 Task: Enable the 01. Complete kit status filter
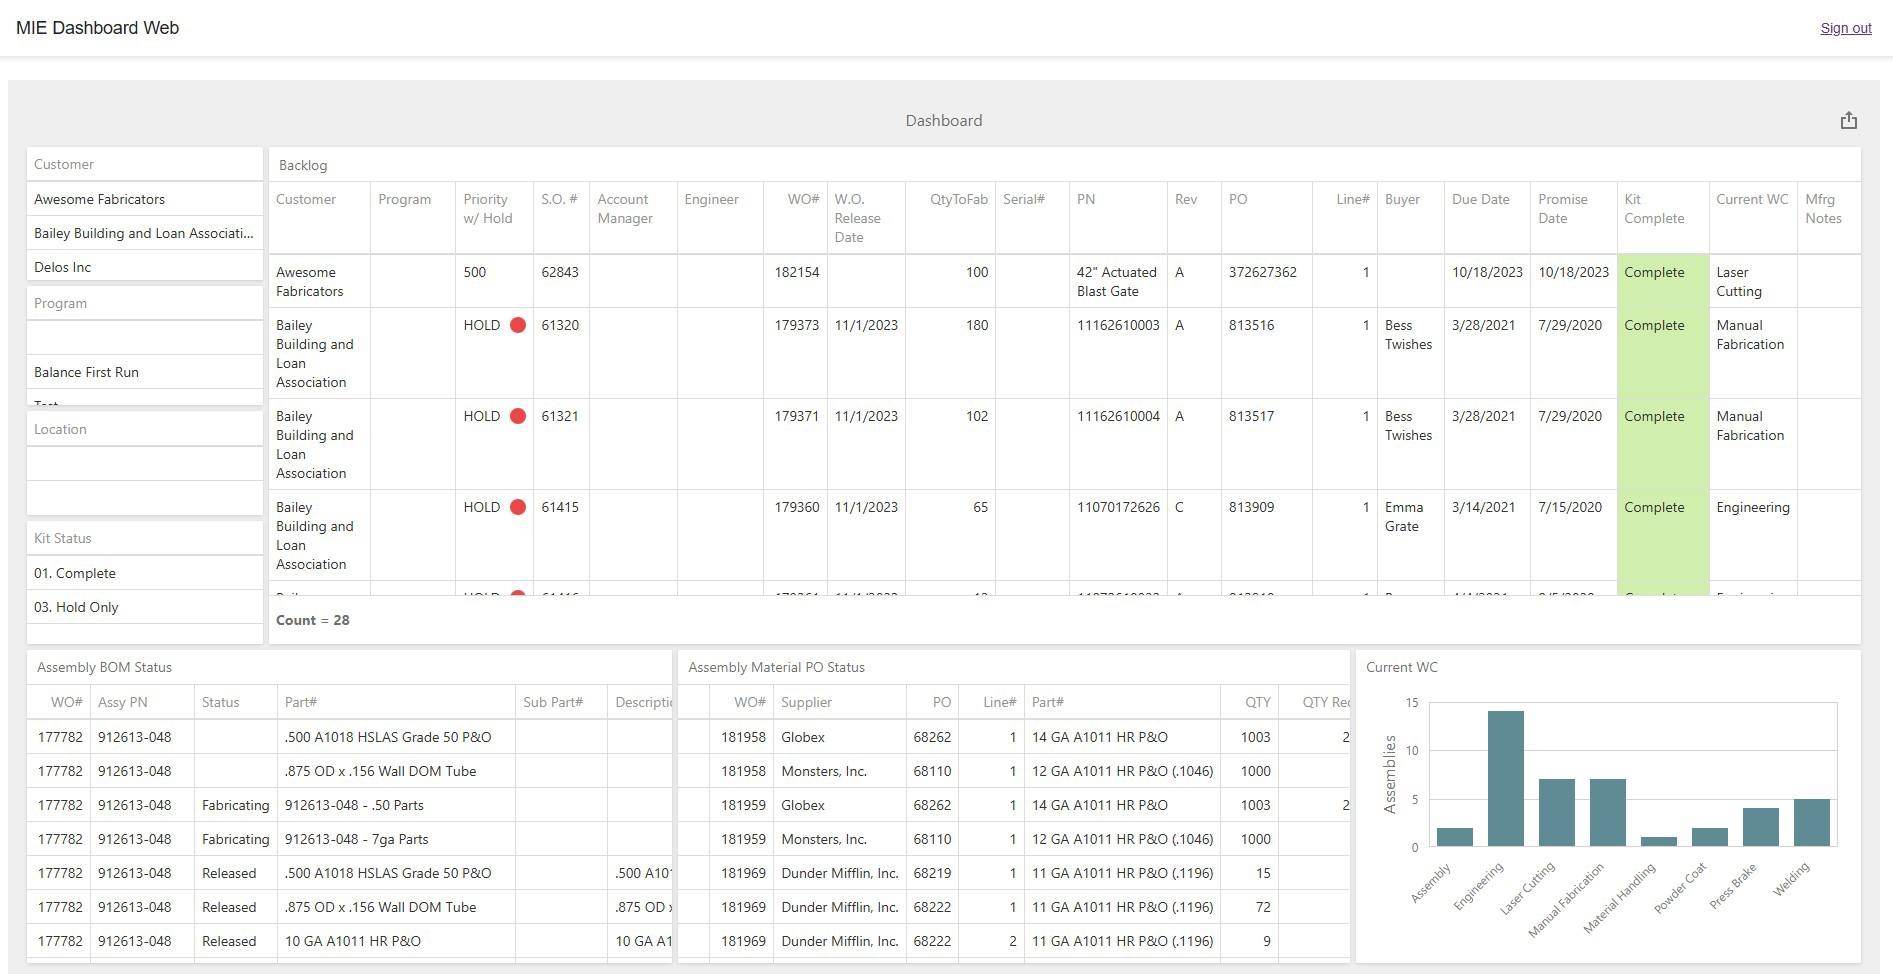(144, 573)
